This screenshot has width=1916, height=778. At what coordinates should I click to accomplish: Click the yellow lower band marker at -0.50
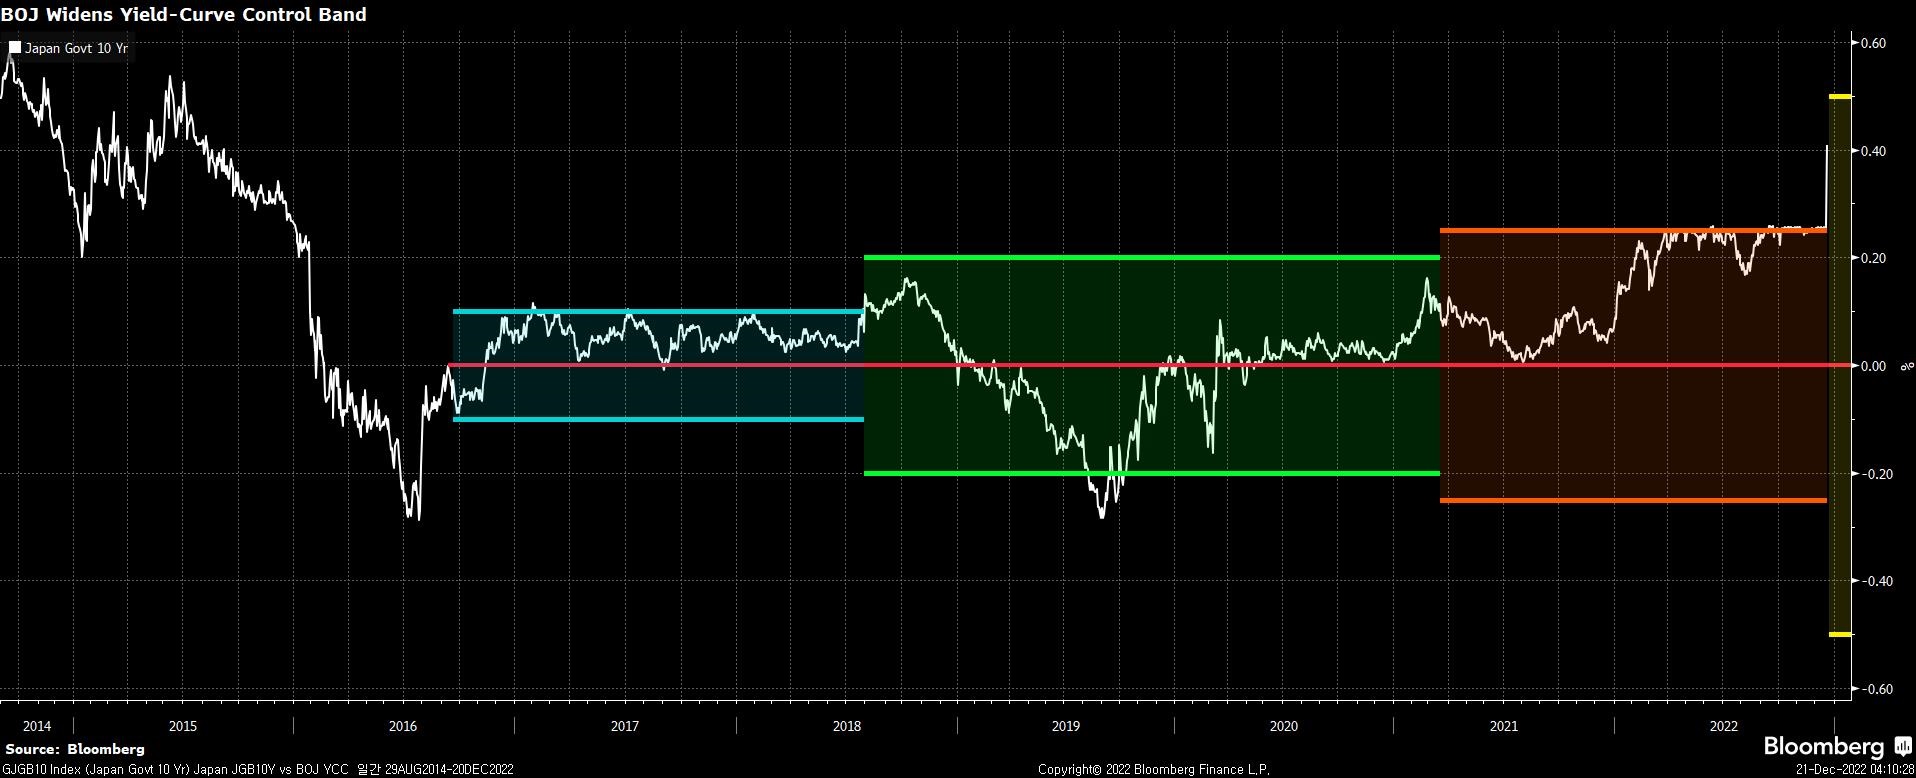click(x=1841, y=634)
